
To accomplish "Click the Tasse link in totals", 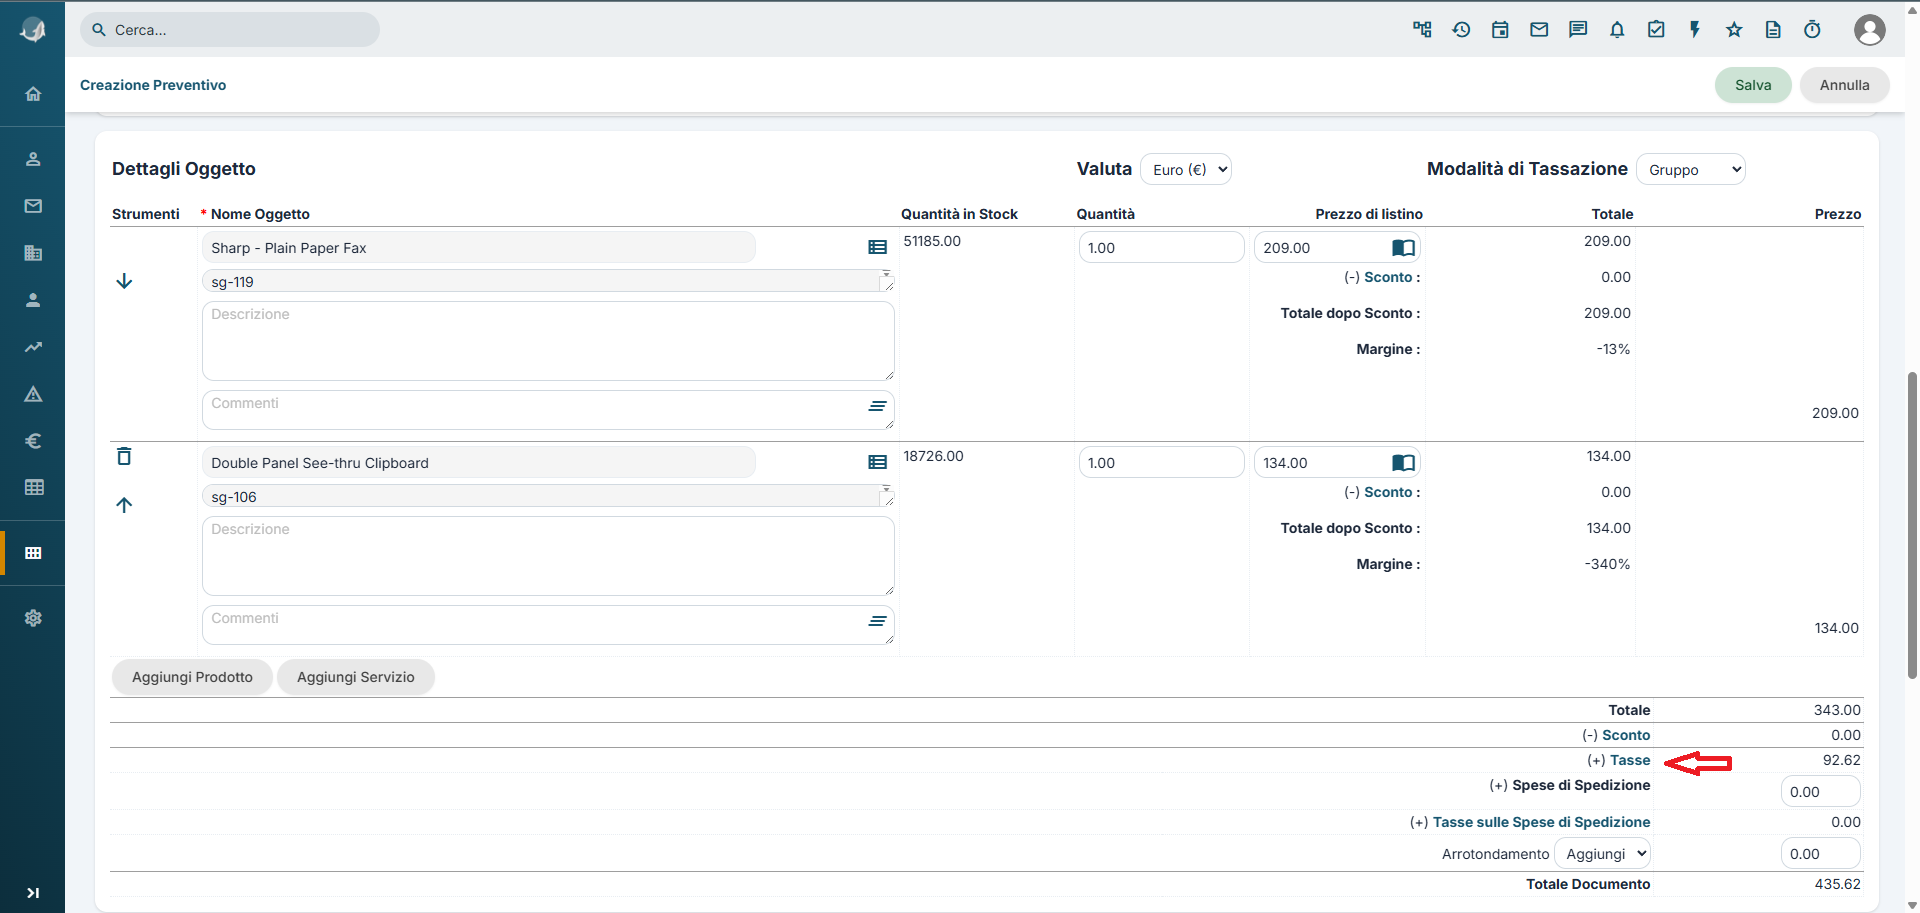I will 1630,760.
